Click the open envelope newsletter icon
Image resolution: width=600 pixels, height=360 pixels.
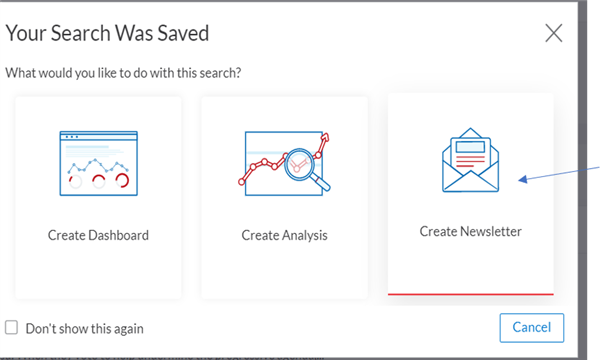click(x=470, y=160)
